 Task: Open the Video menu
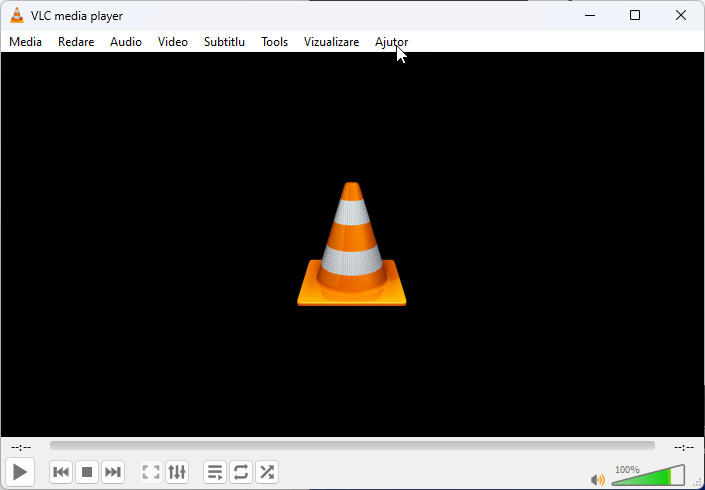(173, 42)
